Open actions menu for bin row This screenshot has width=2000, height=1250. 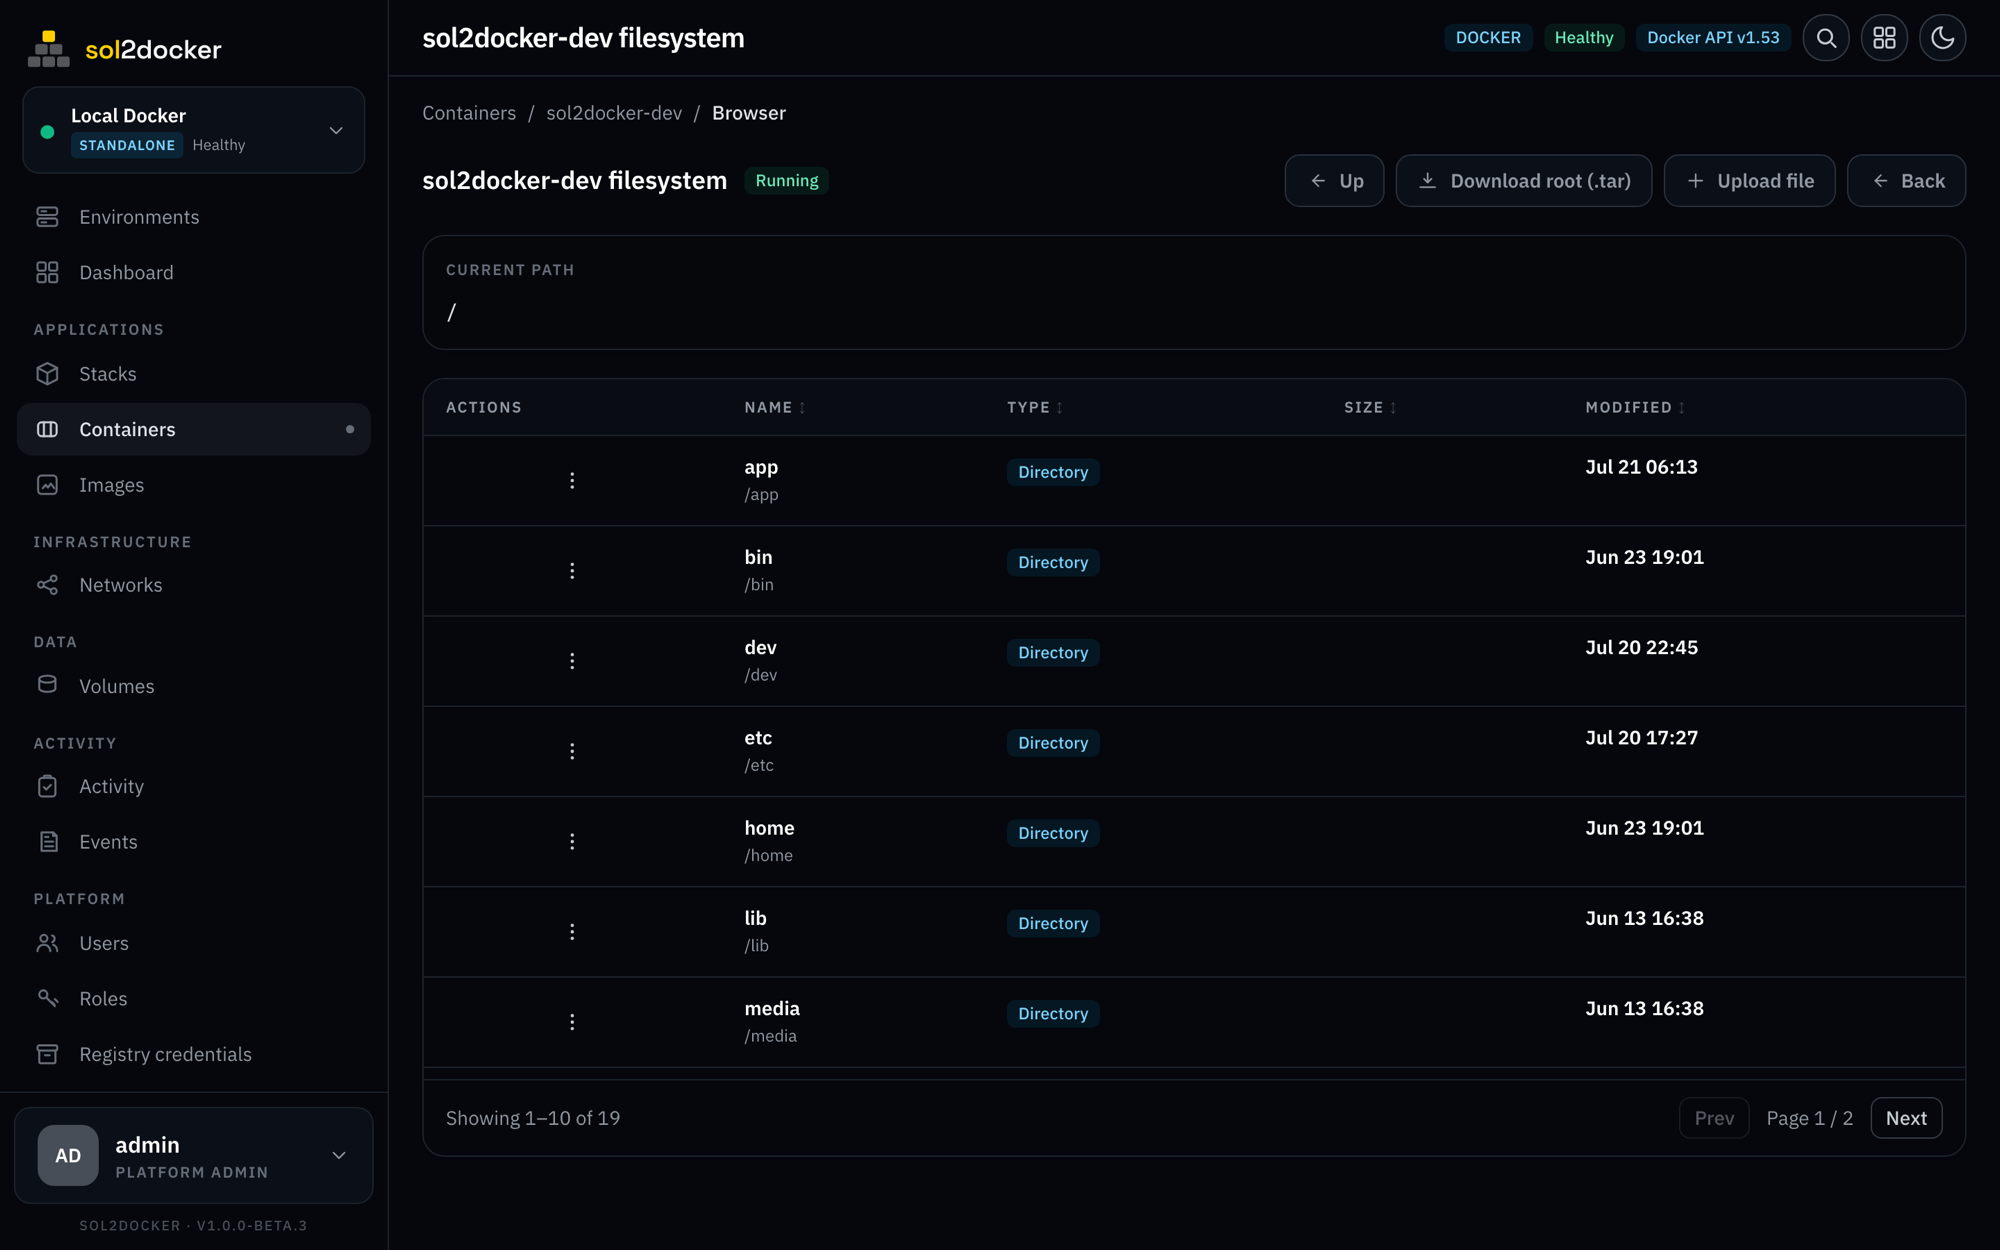coord(572,571)
